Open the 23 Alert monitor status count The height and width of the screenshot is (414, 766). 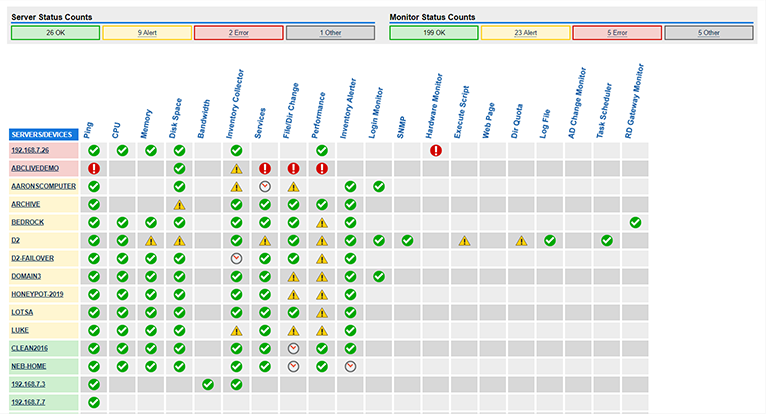[x=525, y=33]
